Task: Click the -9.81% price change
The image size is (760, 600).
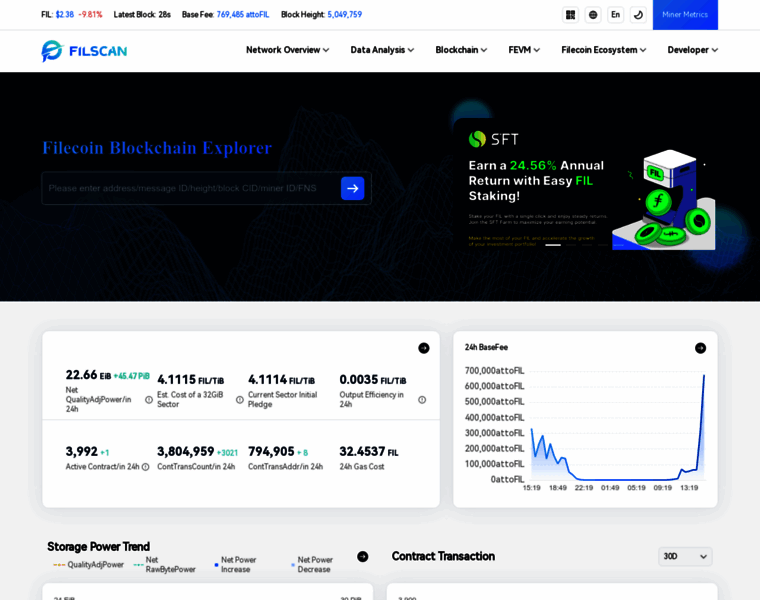Action: [x=90, y=15]
